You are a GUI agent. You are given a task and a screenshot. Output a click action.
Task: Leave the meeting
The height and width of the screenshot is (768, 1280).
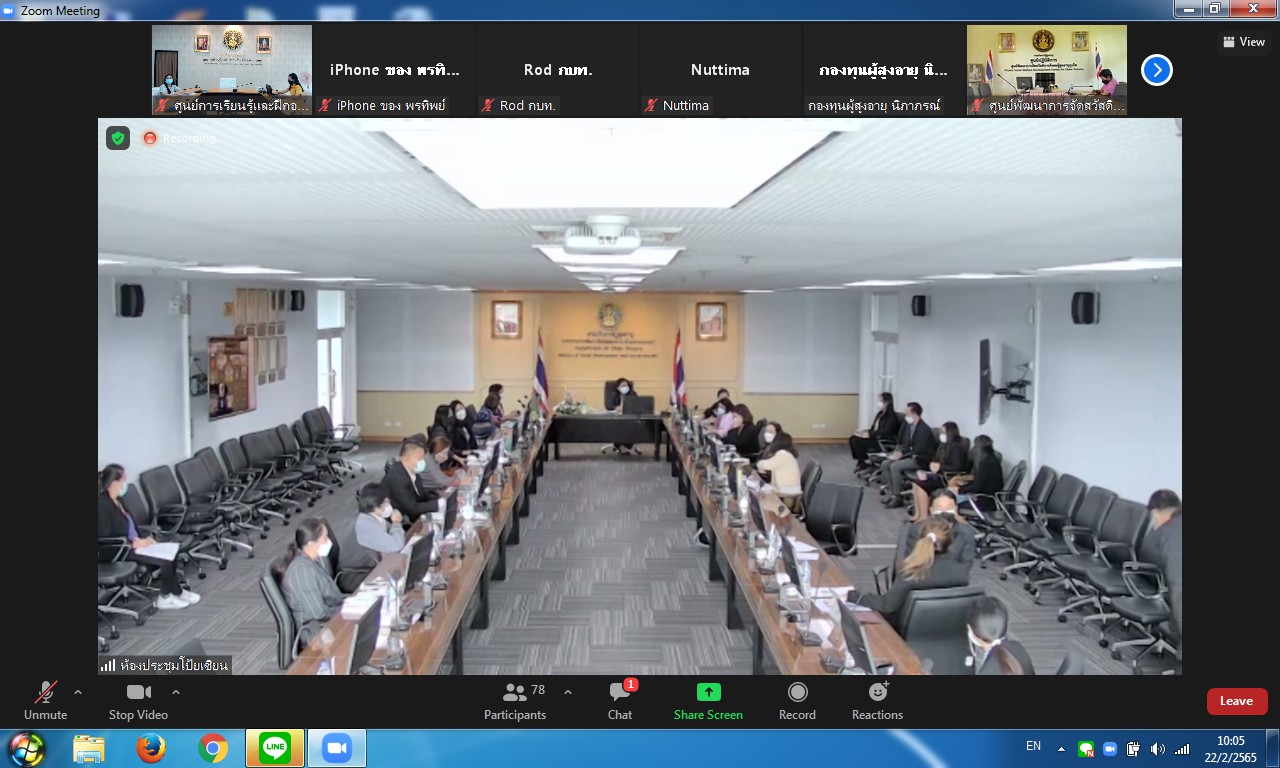click(x=1236, y=701)
